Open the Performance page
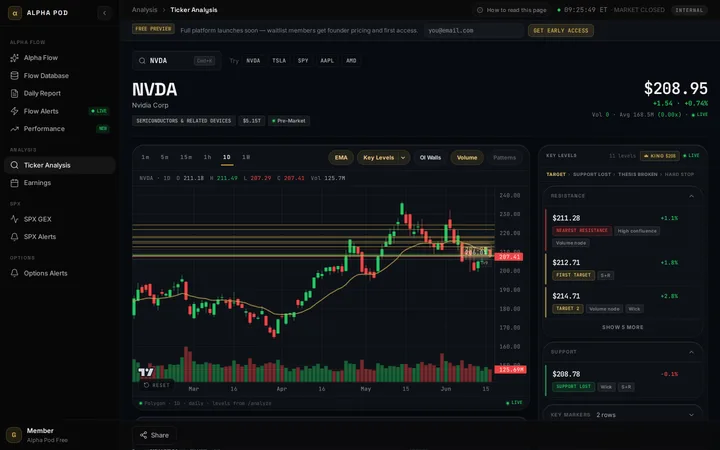This screenshot has width=720, height=450. click(60, 129)
